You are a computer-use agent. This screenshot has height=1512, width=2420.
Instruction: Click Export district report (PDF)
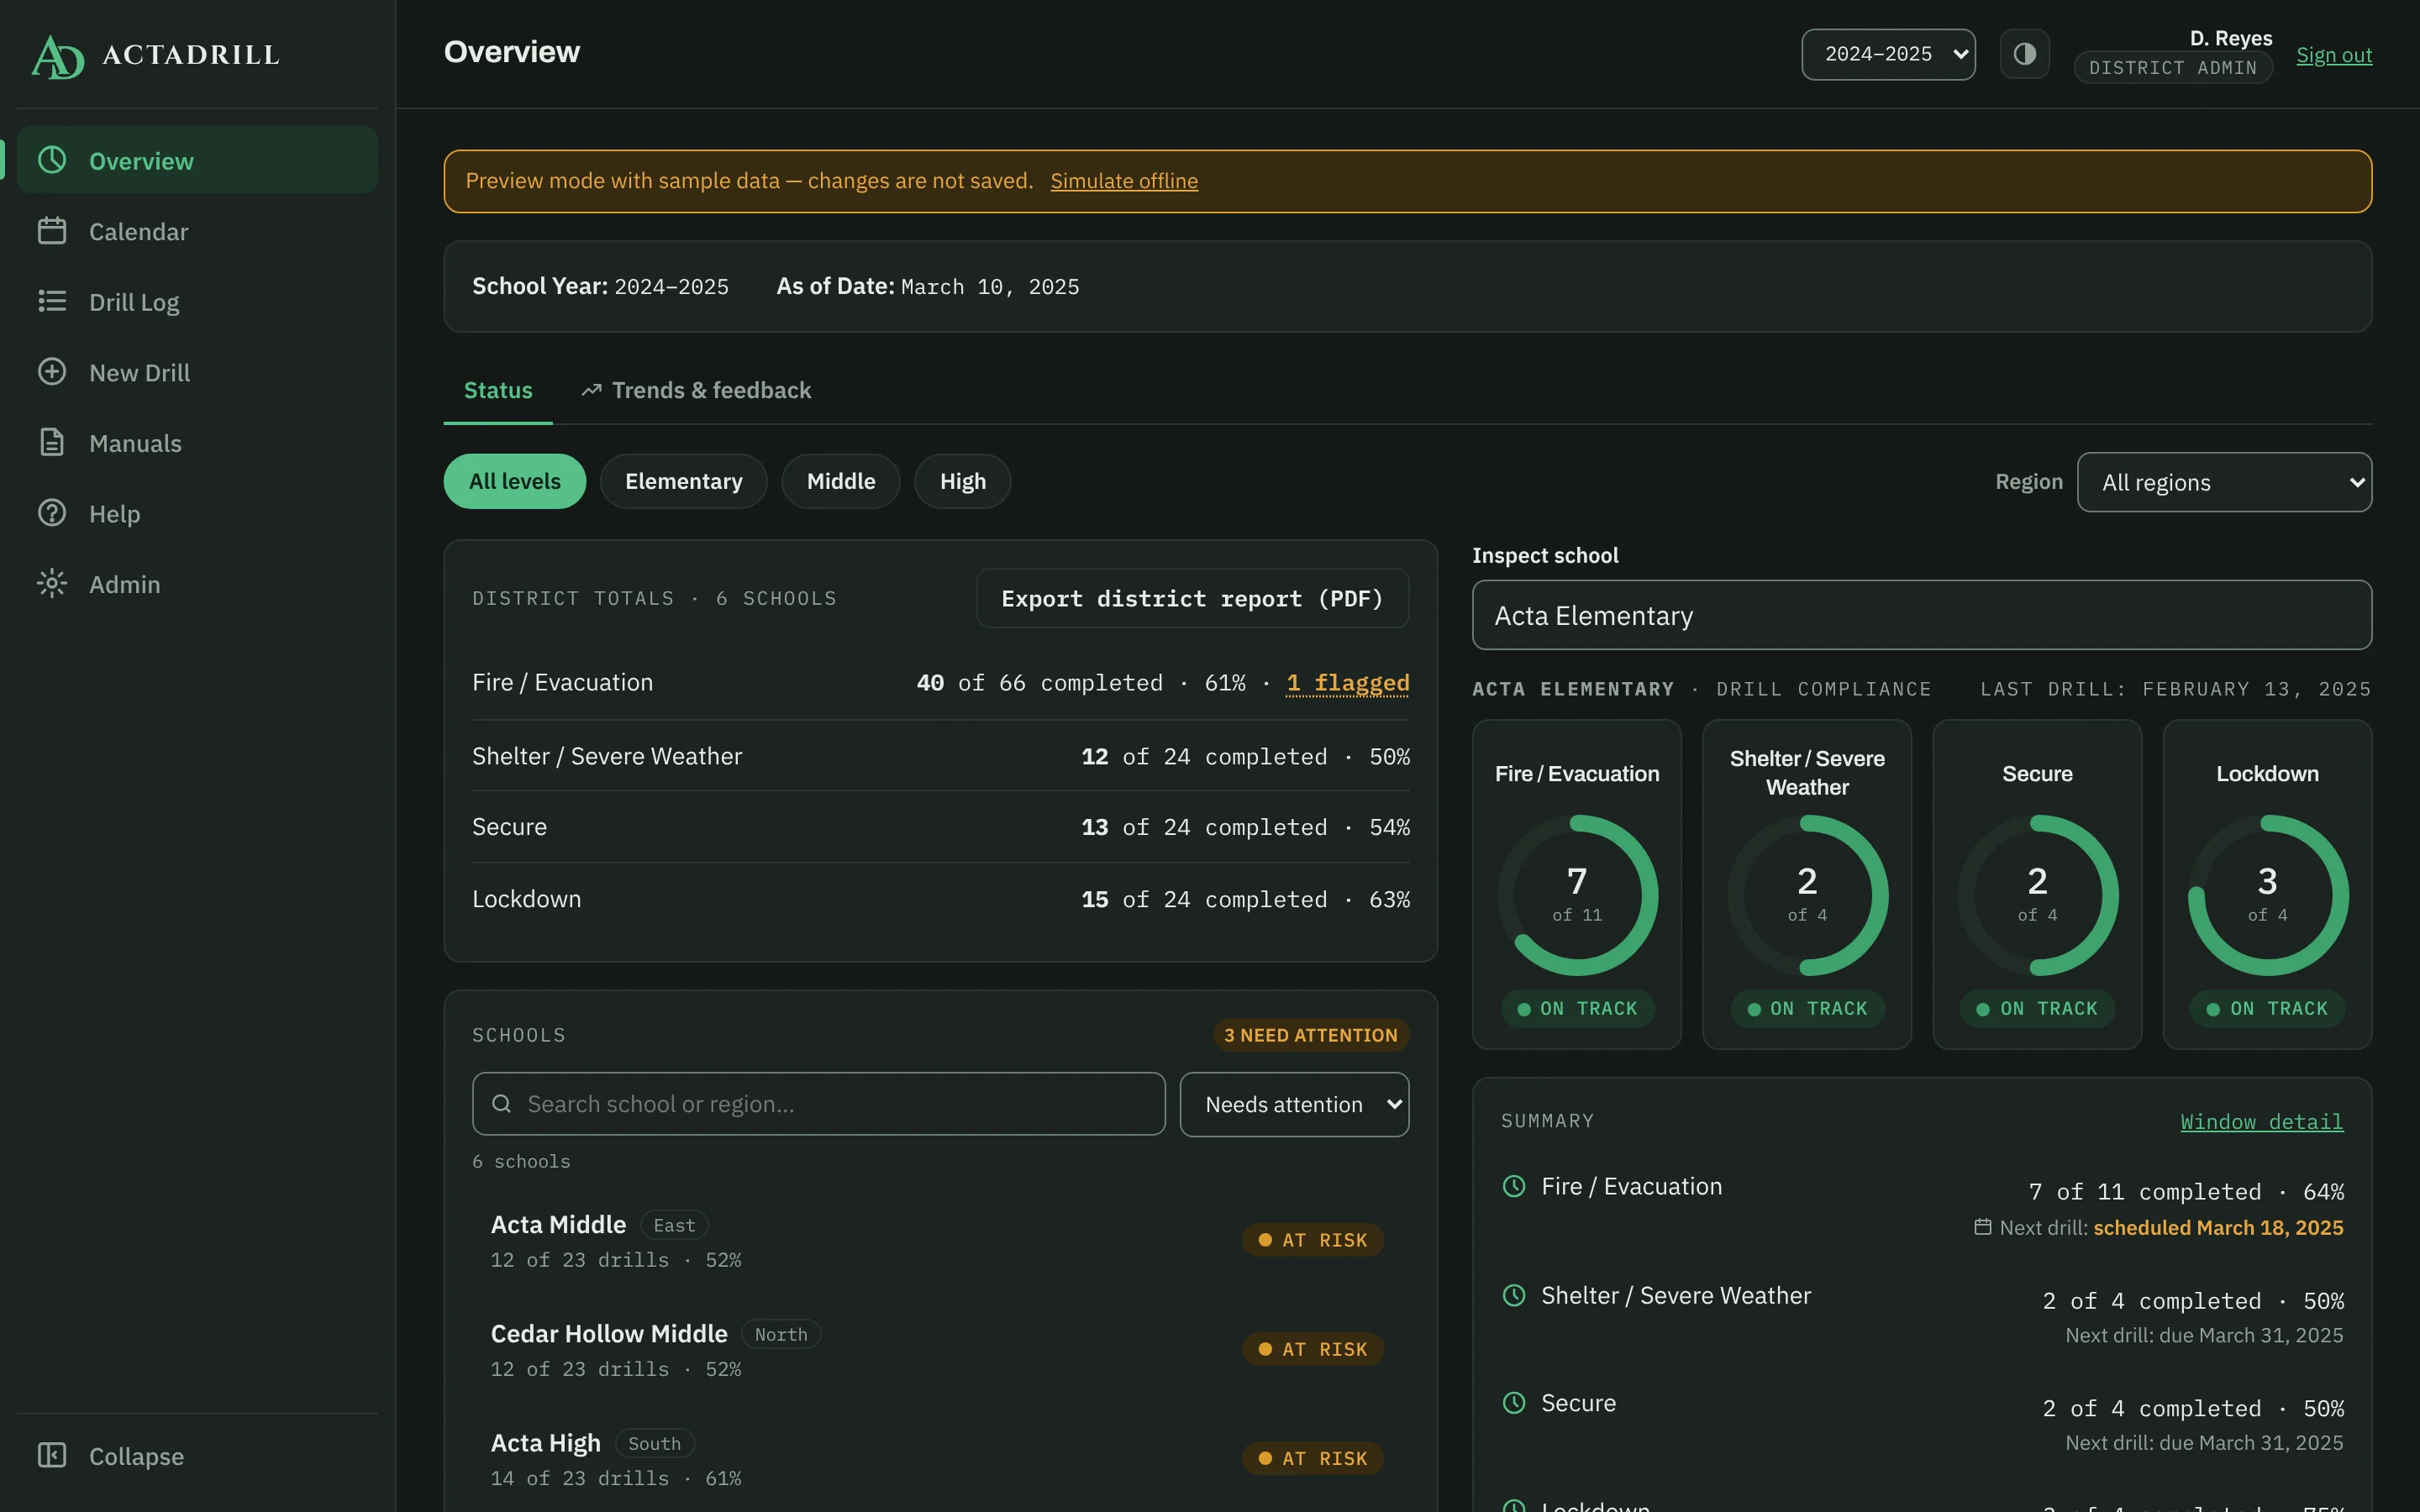tap(1192, 598)
